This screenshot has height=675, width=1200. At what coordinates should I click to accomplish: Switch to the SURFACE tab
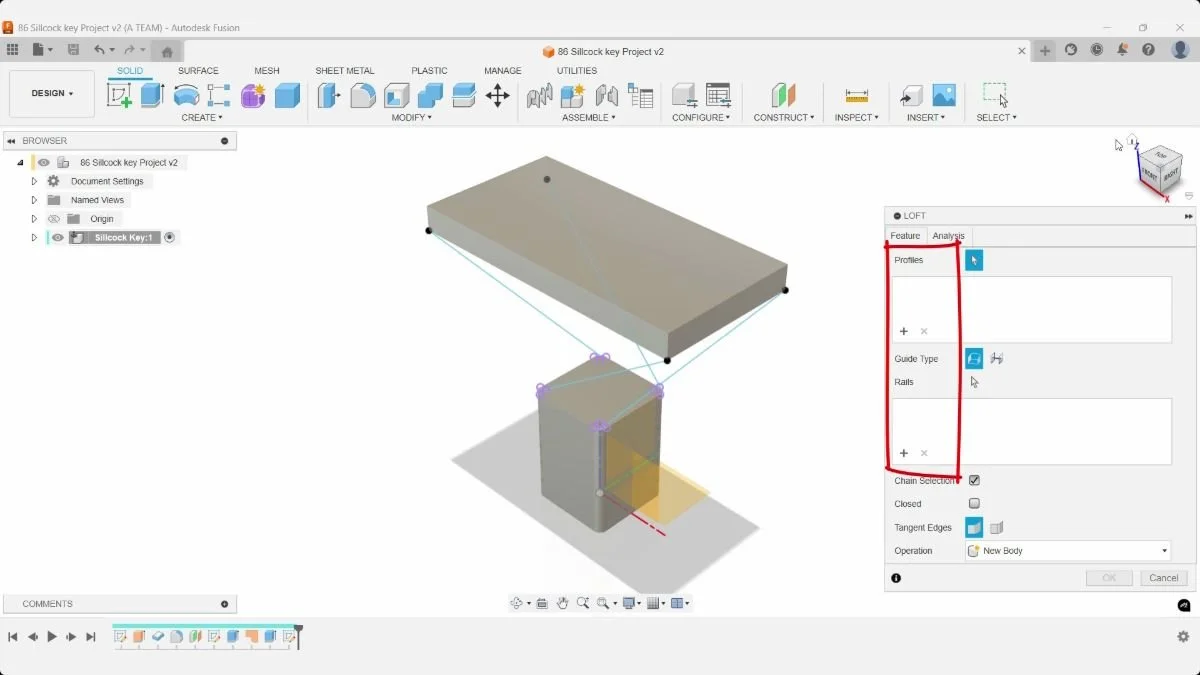[198, 71]
